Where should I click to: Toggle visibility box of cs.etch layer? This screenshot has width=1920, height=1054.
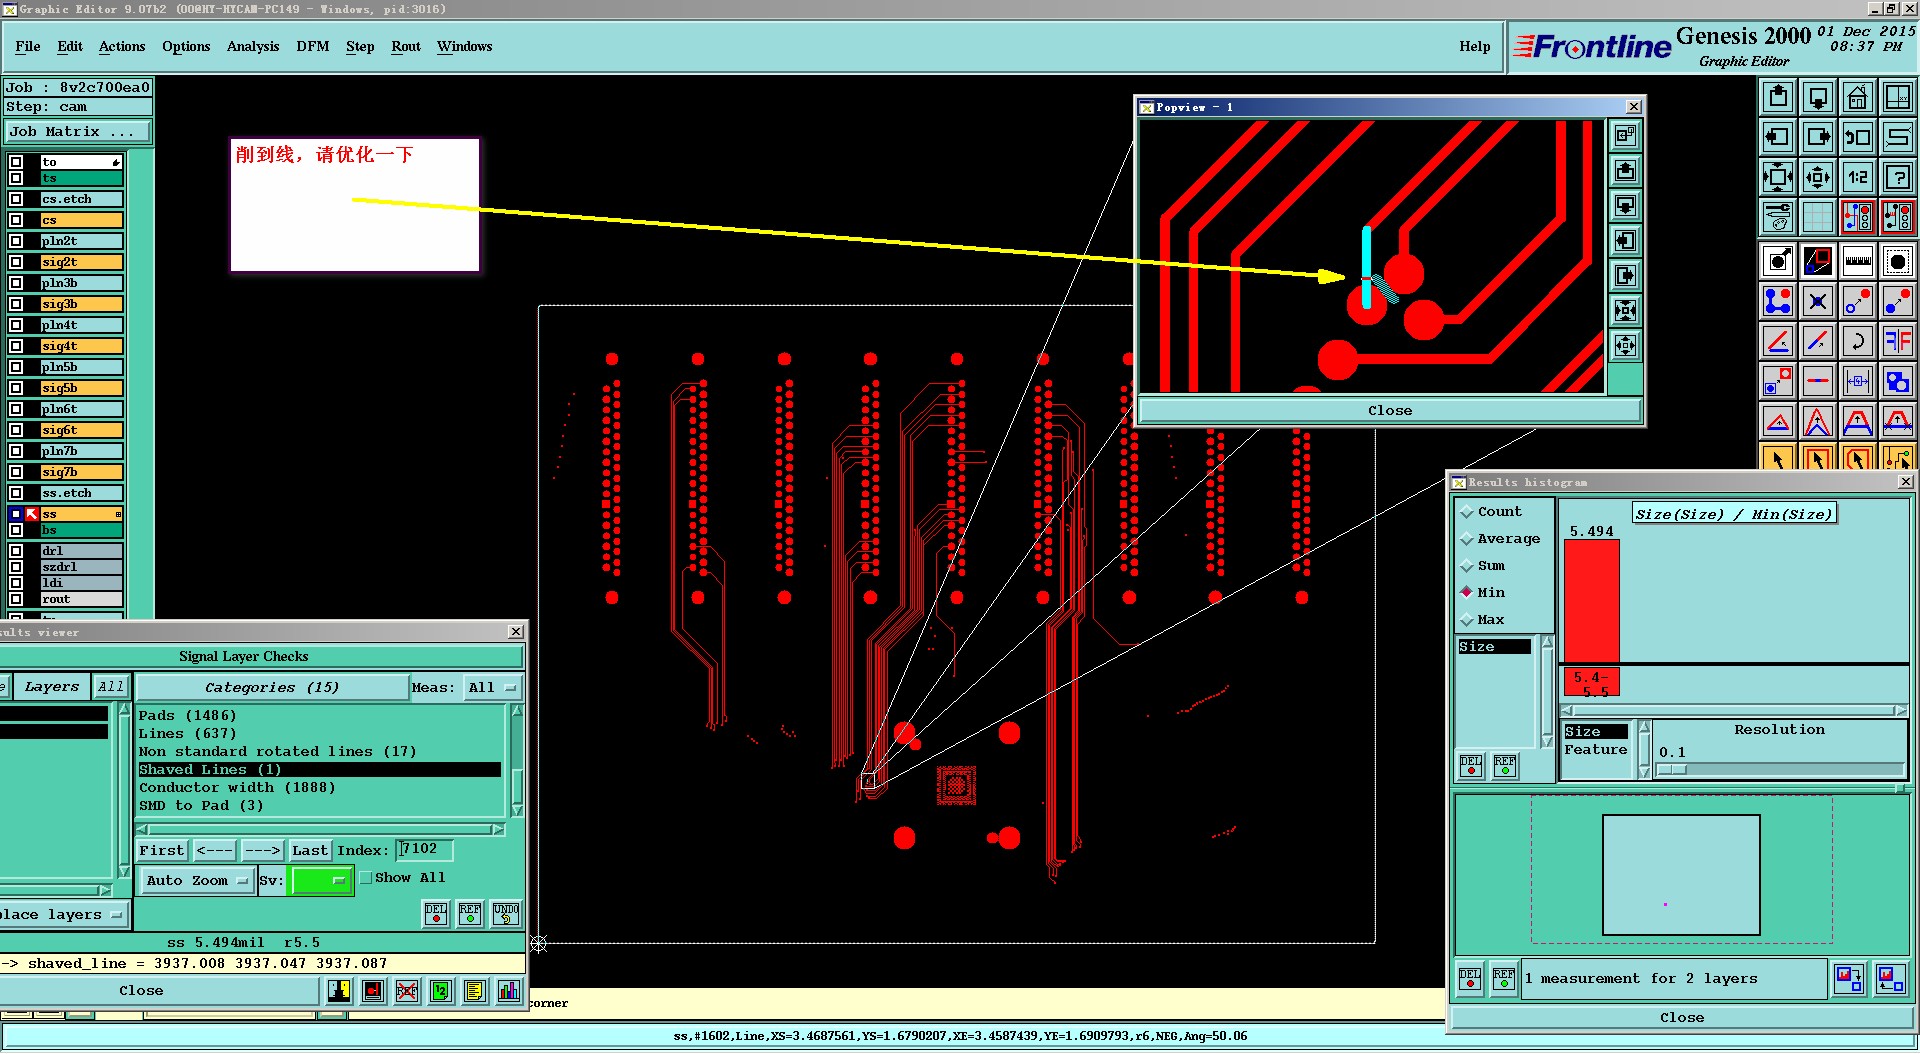16,199
